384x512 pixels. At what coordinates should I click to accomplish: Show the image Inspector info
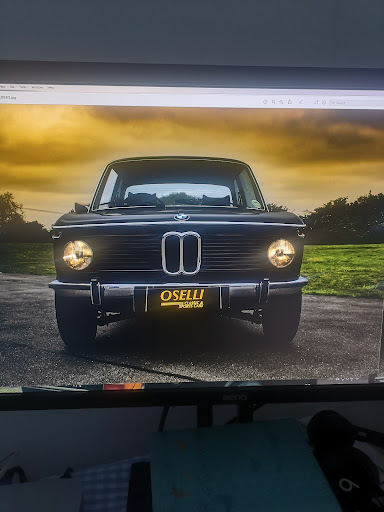coord(265,102)
